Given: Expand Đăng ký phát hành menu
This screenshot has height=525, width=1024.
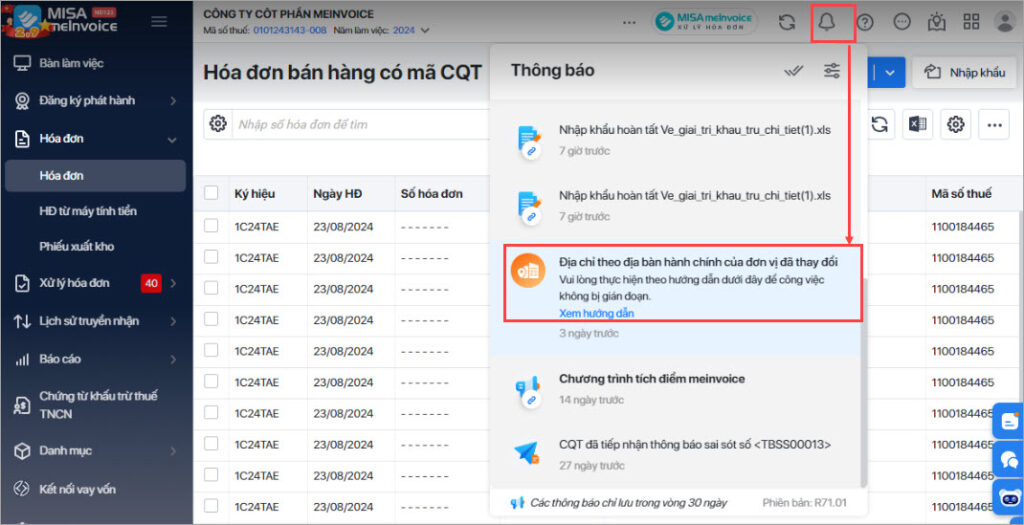Looking at the screenshot, I should (95, 101).
